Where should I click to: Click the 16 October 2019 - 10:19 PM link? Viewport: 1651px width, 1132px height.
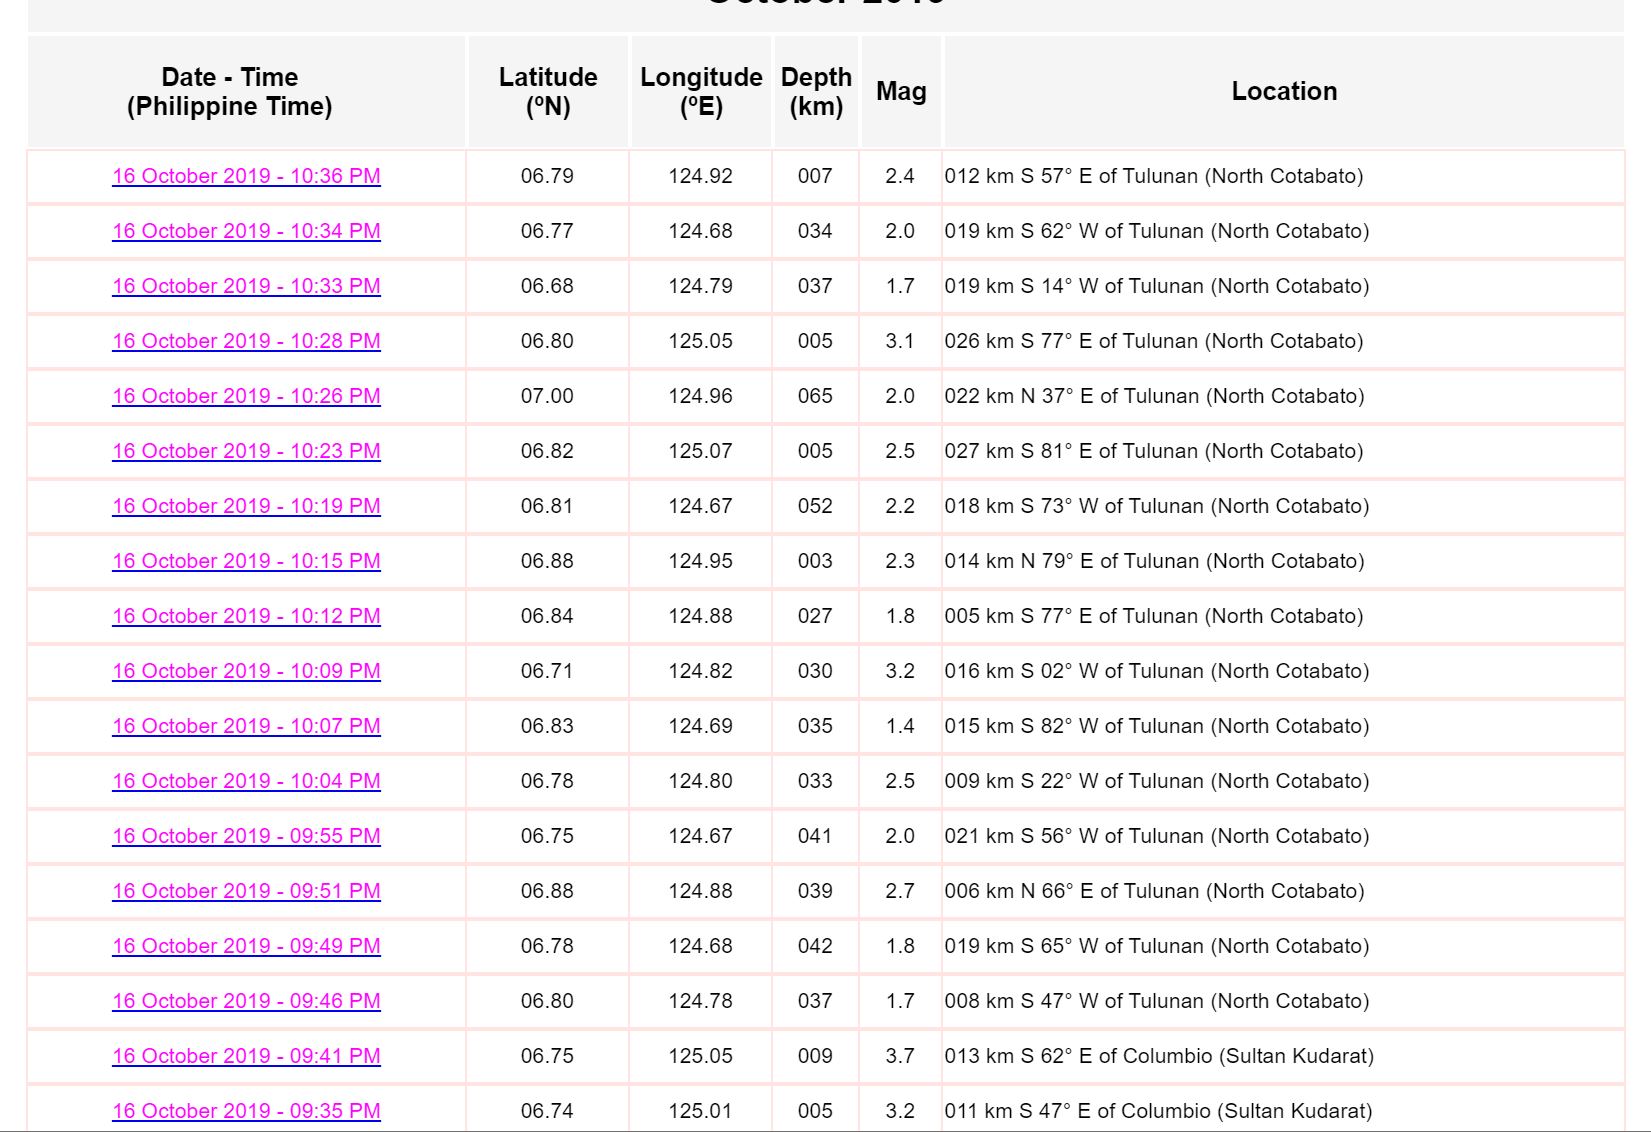[x=246, y=506]
